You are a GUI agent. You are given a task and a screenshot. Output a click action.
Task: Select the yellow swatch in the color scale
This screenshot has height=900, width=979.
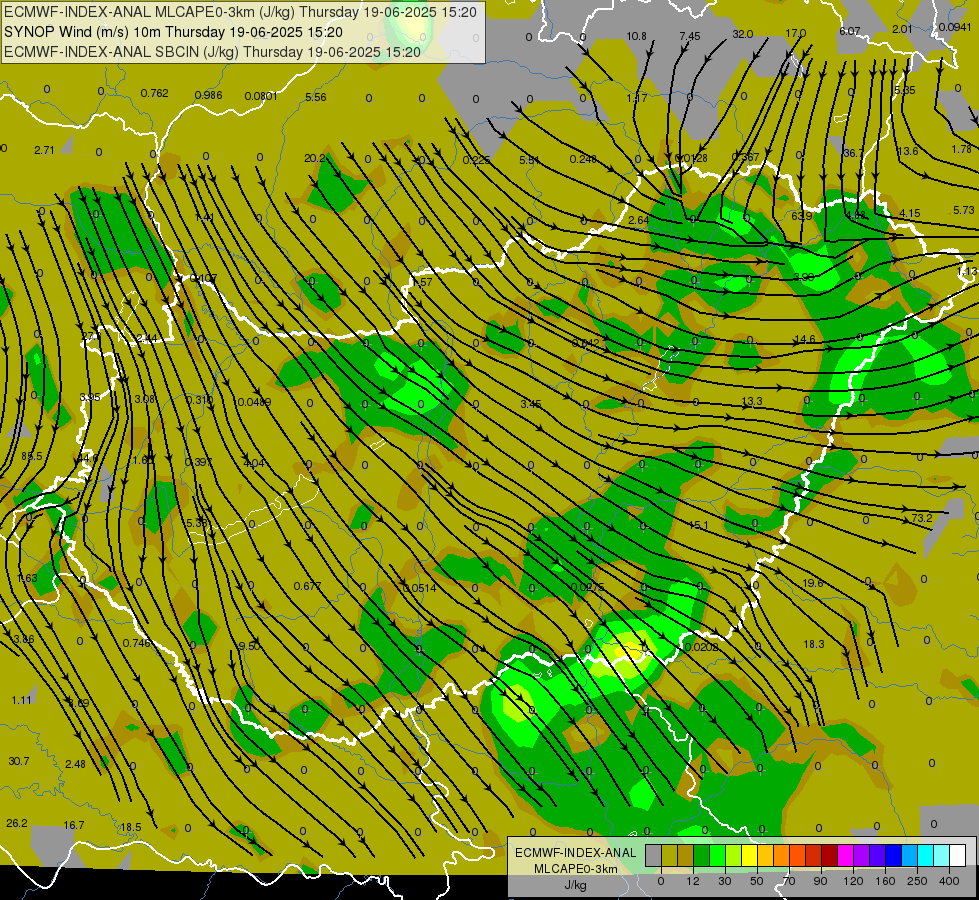[x=750, y=855]
